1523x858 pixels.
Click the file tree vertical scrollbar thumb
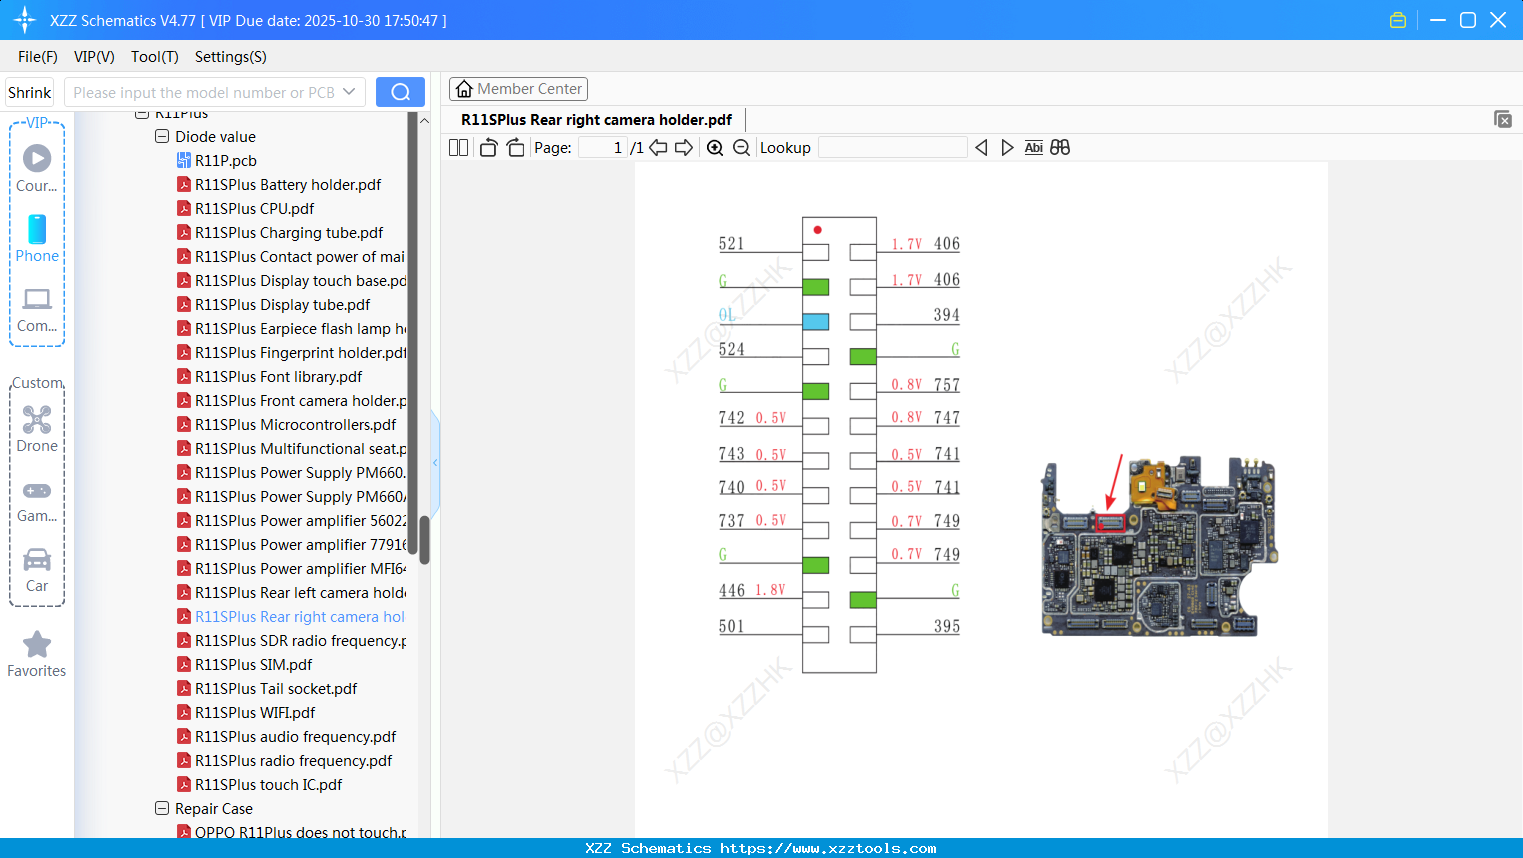[424, 540]
